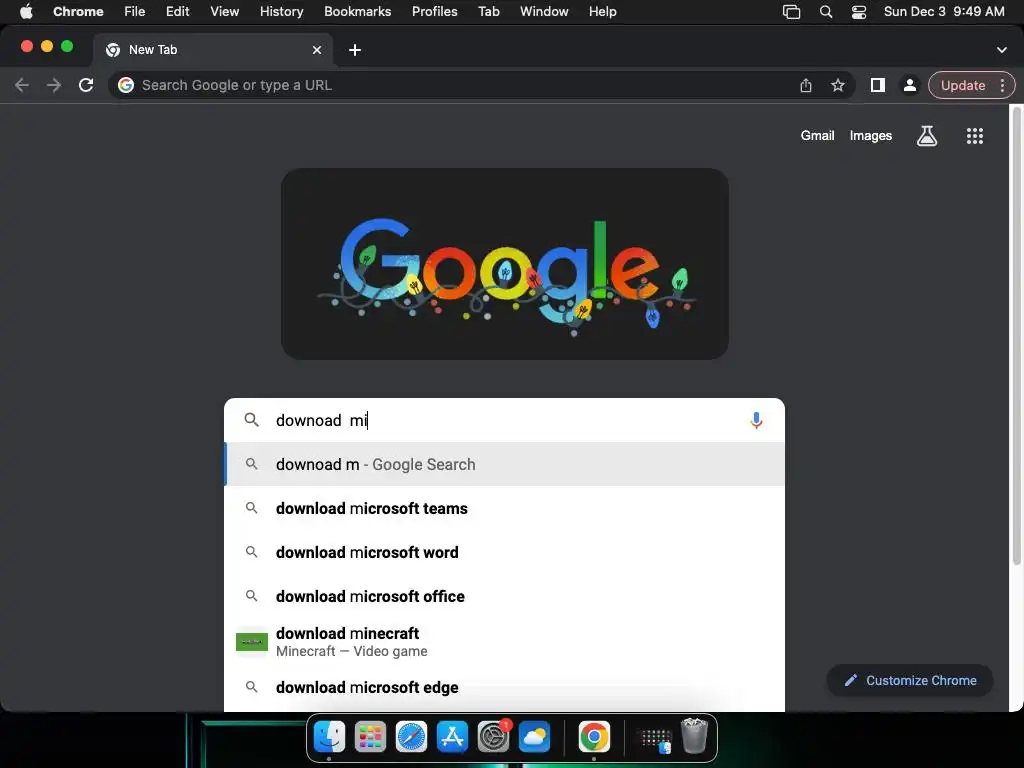
Task: Open the Apple menu
Action: (26, 11)
